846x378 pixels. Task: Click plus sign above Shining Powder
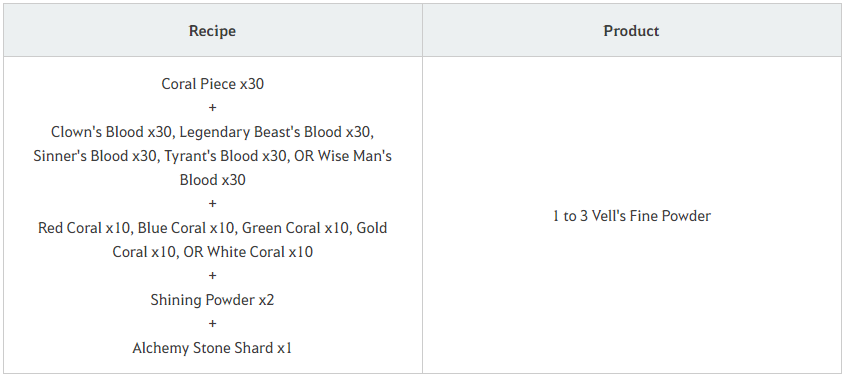(x=213, y=276)
